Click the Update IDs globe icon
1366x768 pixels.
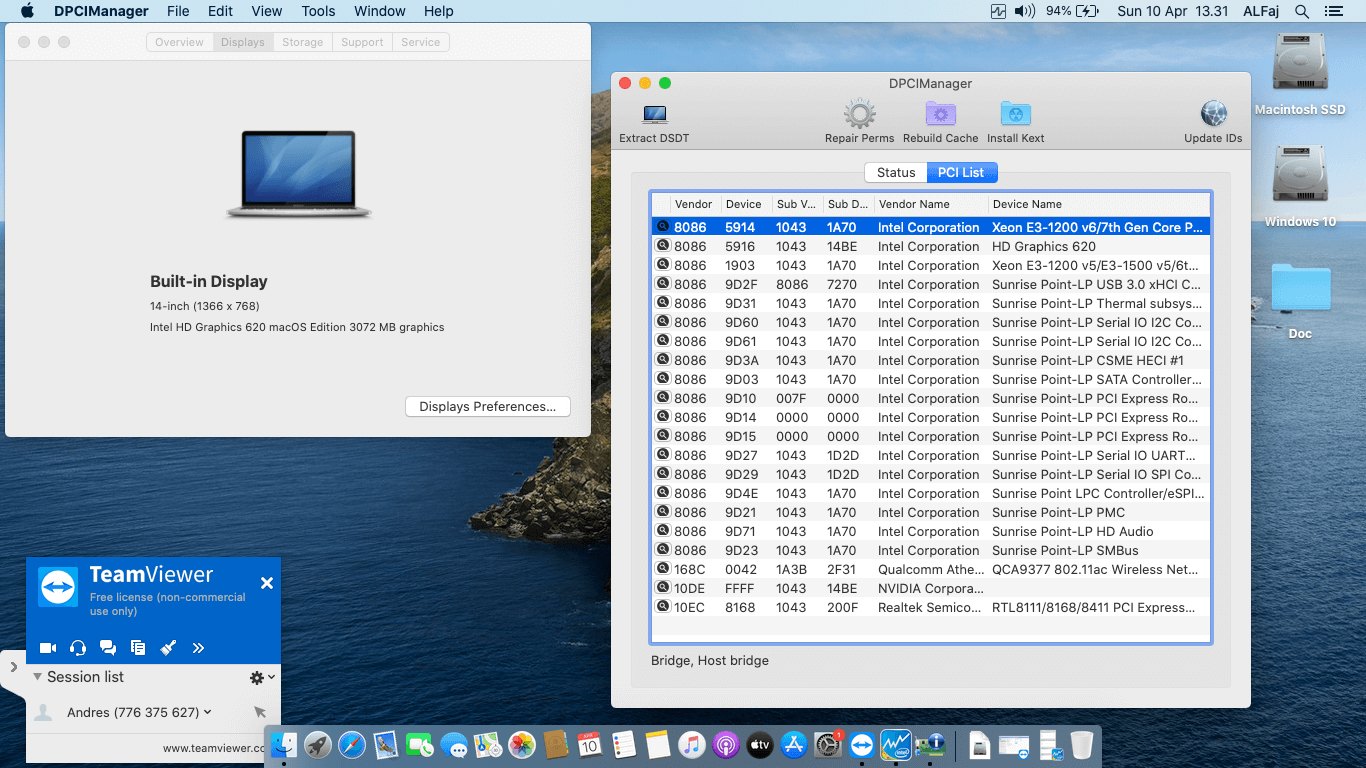pyautogui.click(x=1213, y=114)
